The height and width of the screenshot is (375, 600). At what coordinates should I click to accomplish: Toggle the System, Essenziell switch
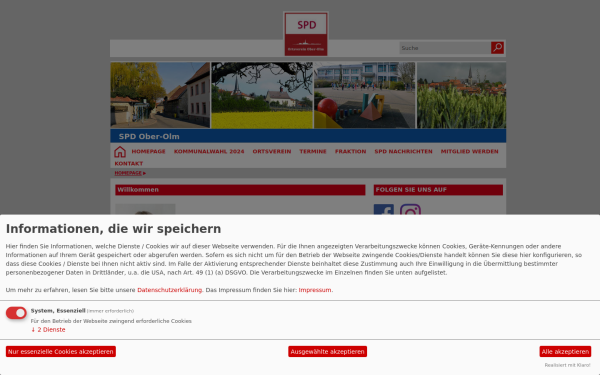(16, 313)
